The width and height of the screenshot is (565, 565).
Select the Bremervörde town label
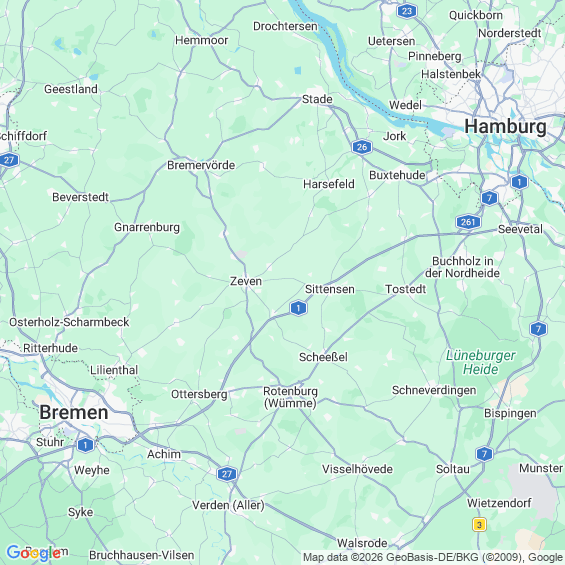[201, 165]
